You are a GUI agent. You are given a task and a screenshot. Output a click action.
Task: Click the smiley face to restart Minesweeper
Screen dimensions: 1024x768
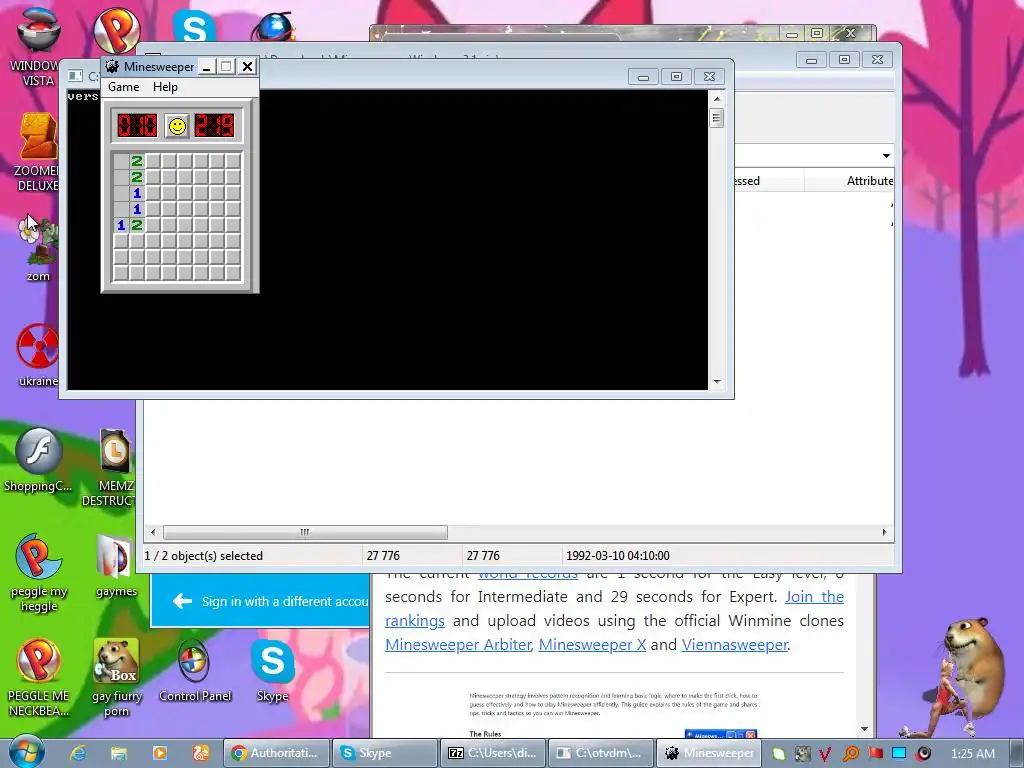coord(177,125)
